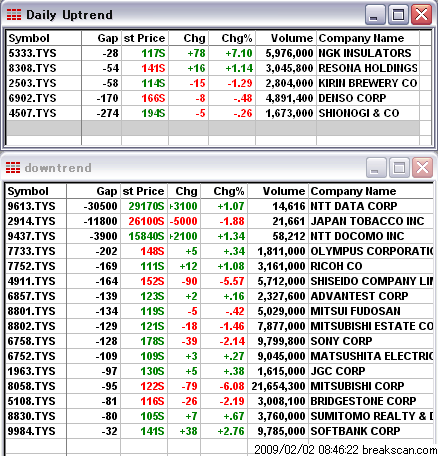The width and height of the screenshot is (438, 456).
Task: Select symbol 7733.TYS row
Action: tap(32, 251)
